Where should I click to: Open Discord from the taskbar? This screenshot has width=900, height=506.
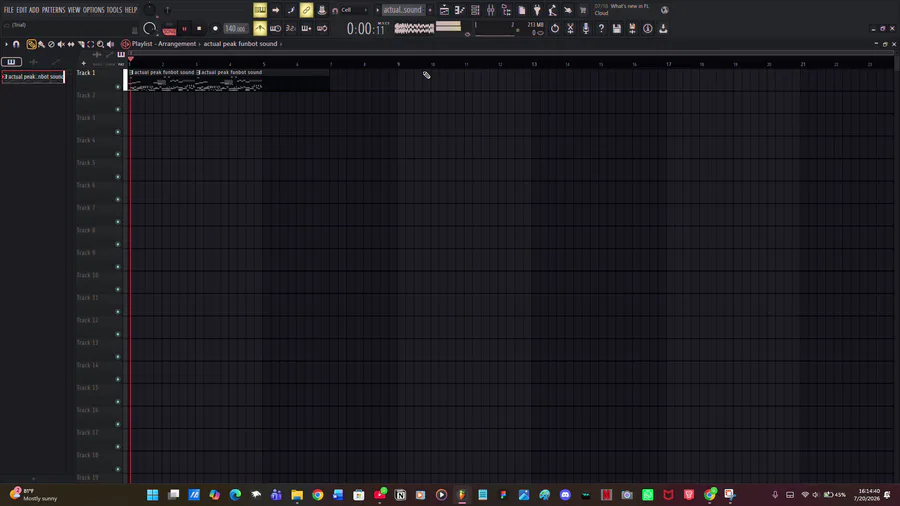pyautogui.click(x=565, y=495)
